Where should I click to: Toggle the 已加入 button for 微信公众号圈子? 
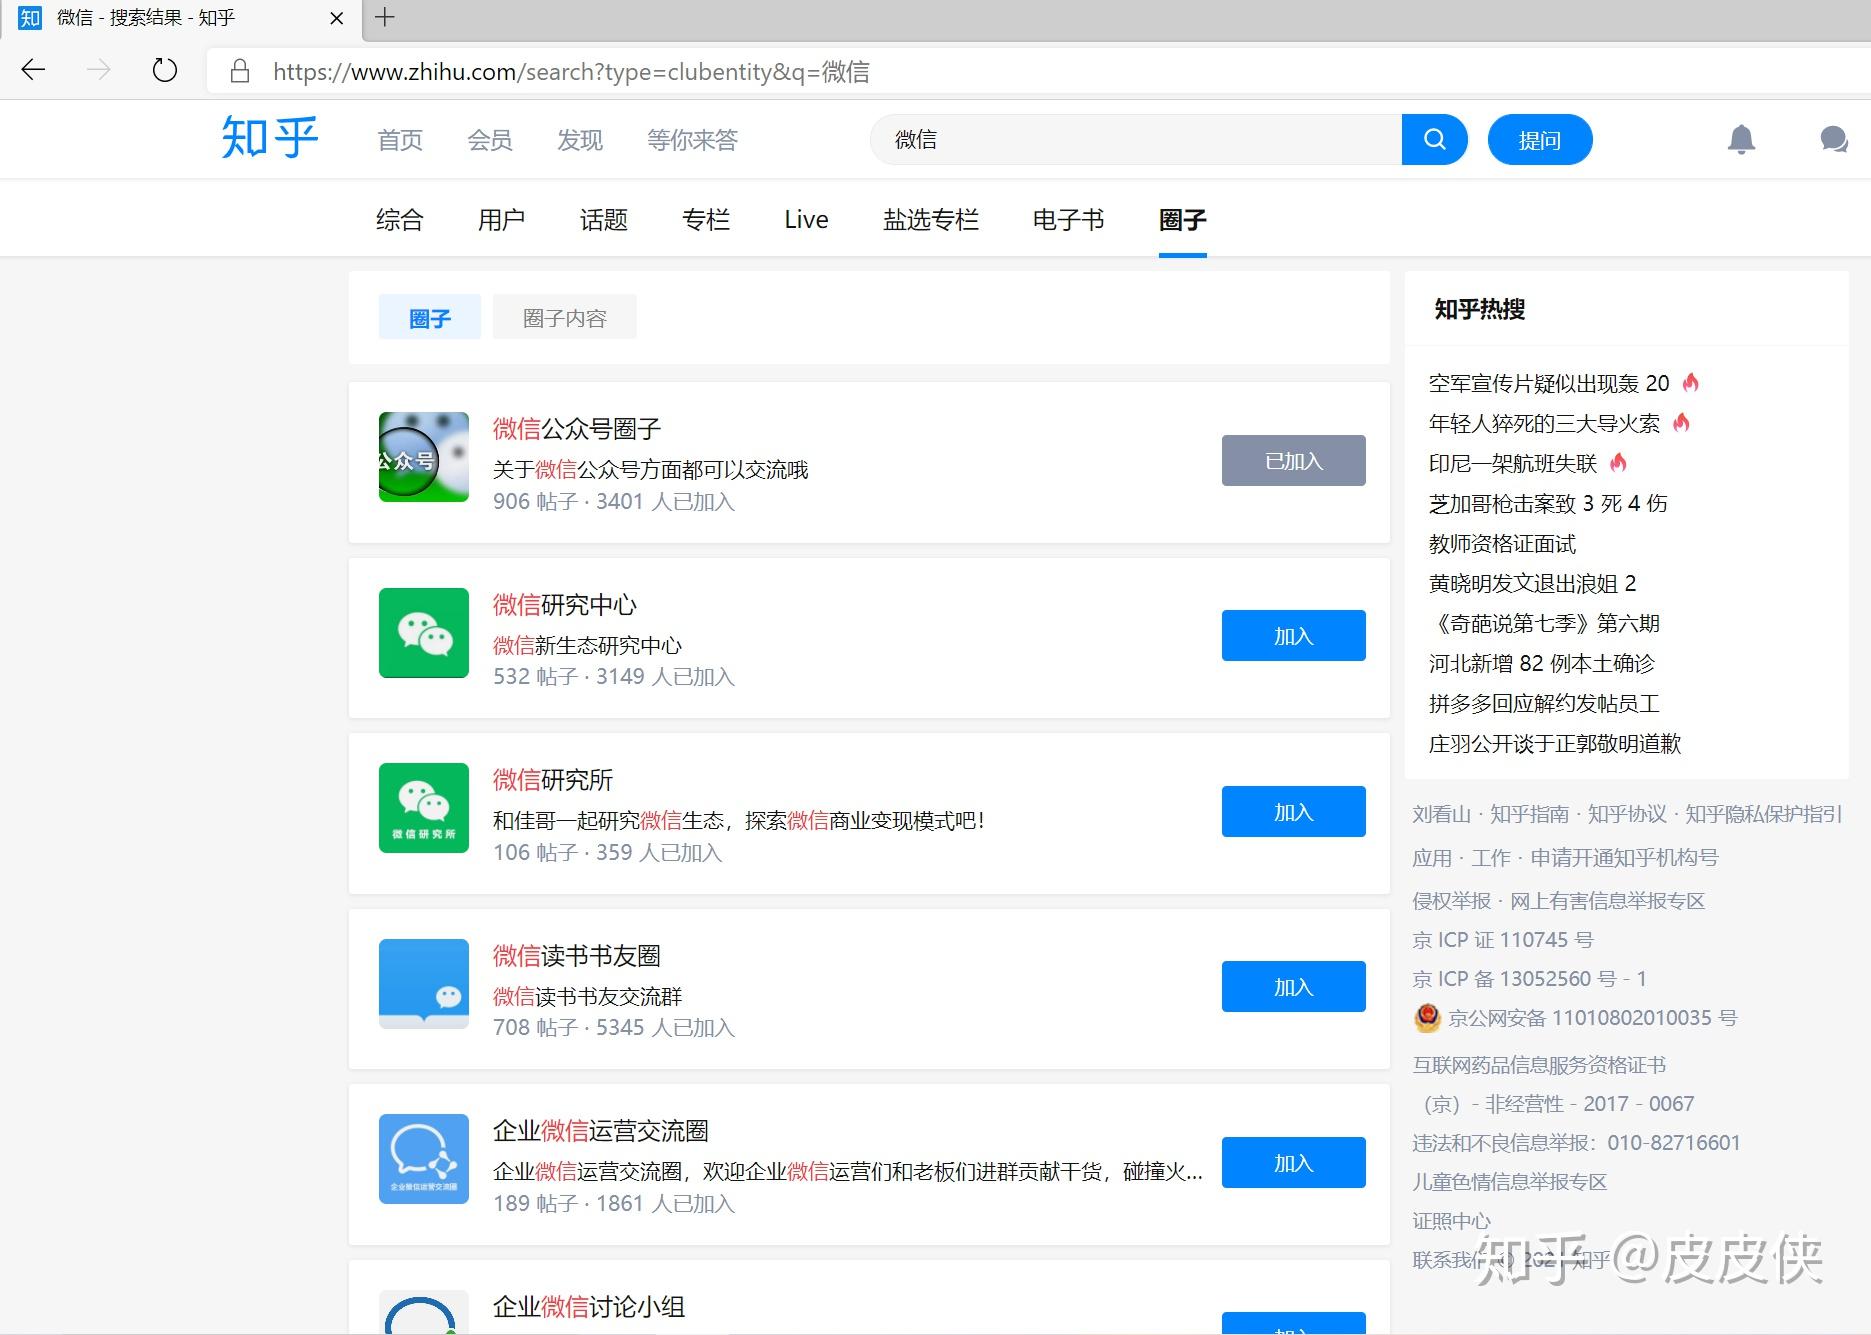point(1293,461)
